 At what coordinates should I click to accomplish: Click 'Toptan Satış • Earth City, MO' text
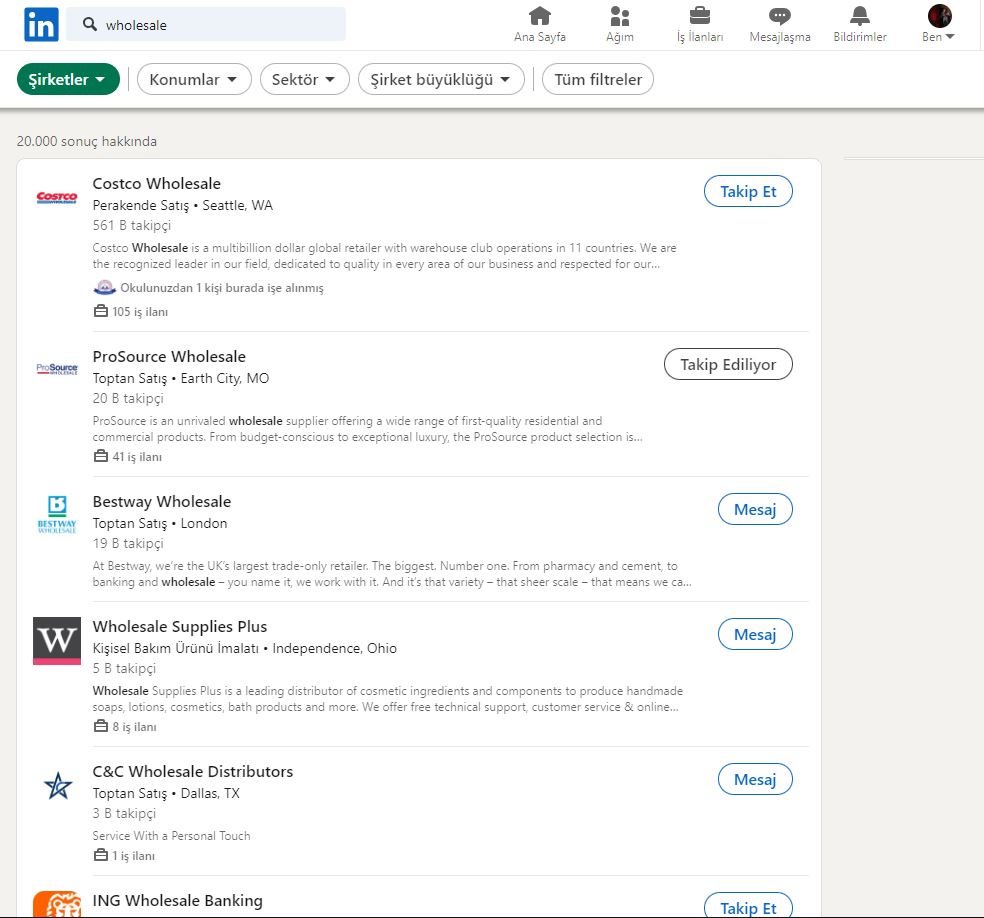pyautogui.click(x=181, y=378)
